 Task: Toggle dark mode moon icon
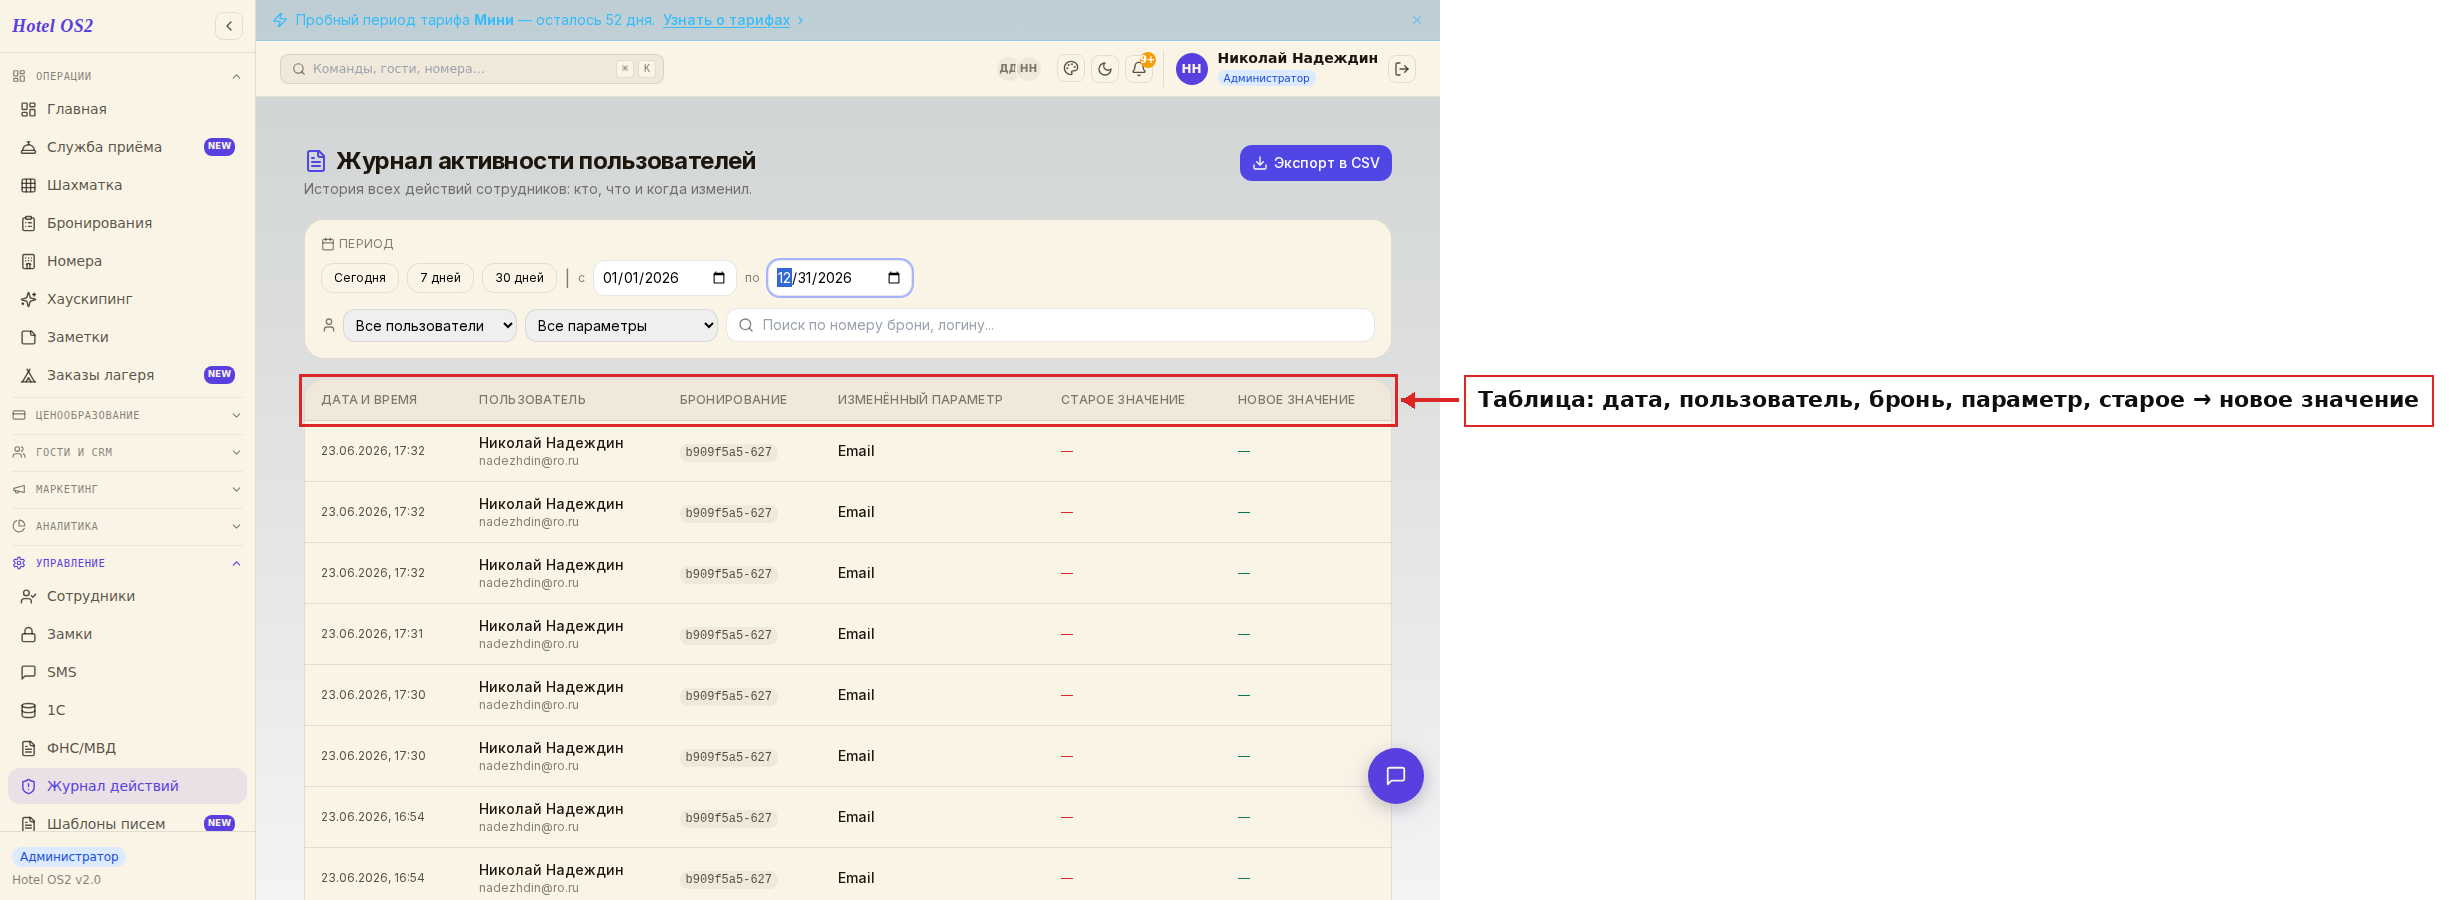[1105, 69]
